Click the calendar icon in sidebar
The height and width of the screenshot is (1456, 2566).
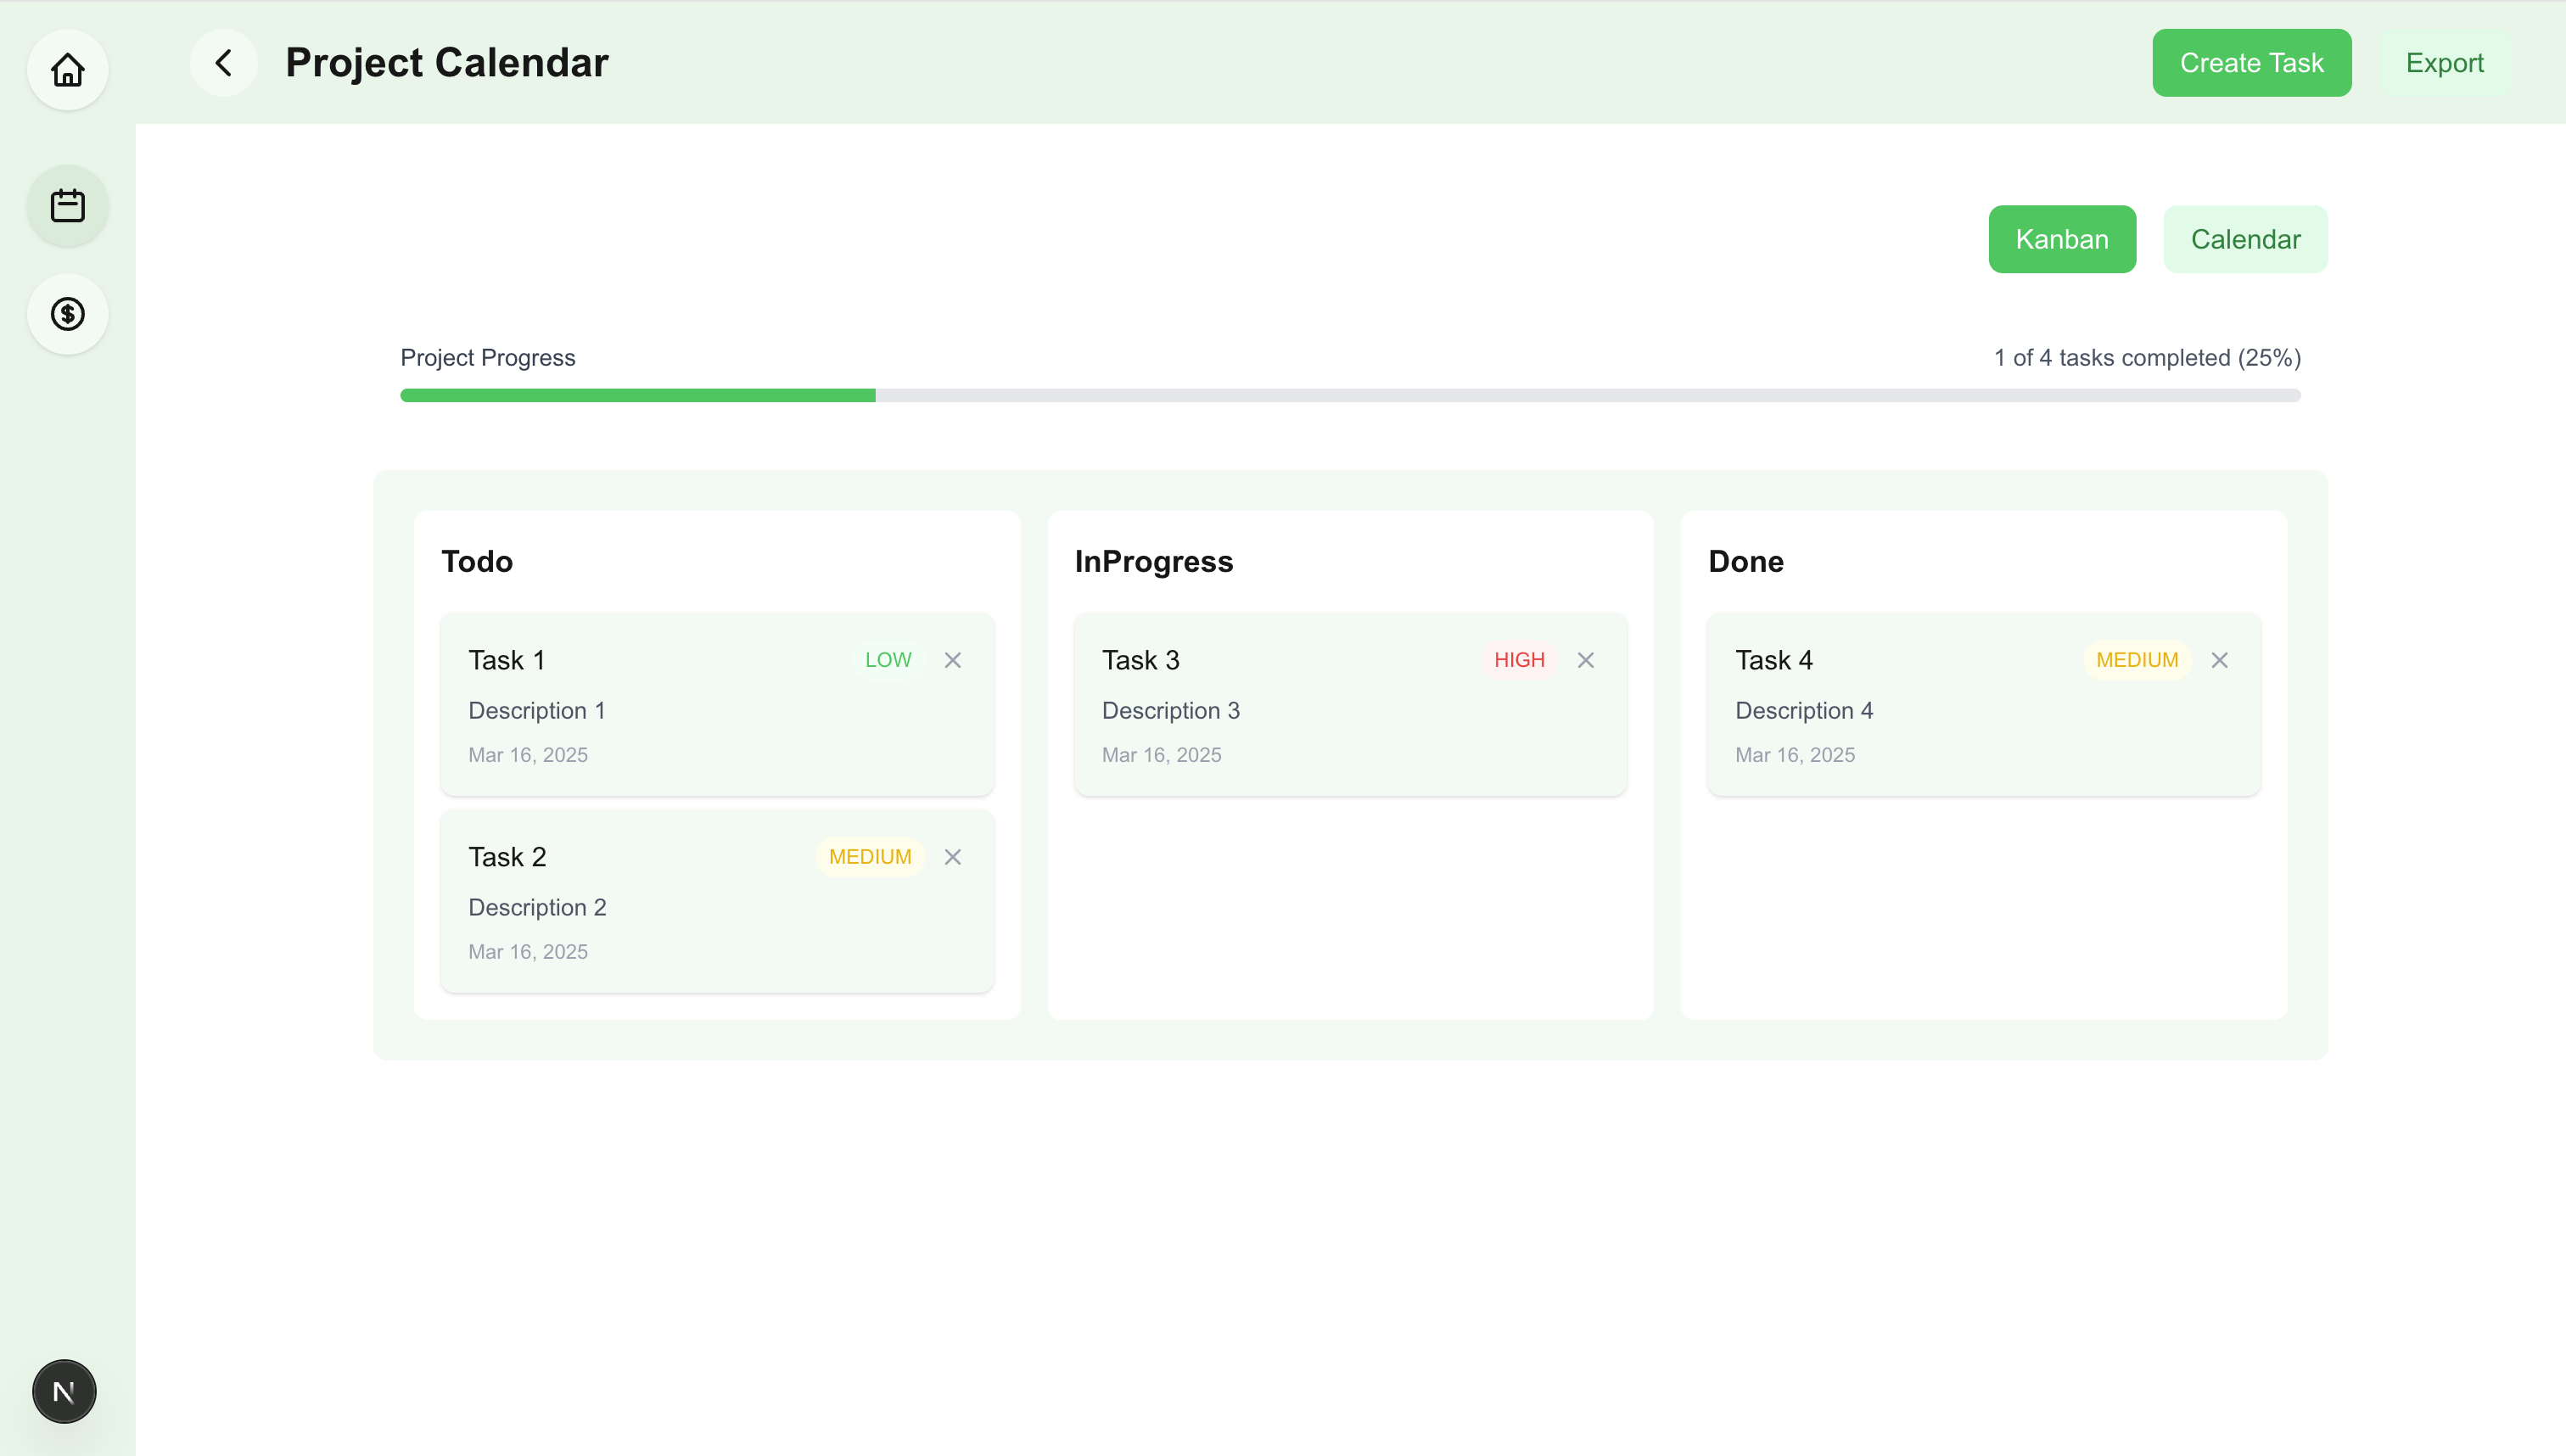tap(67, 206)
